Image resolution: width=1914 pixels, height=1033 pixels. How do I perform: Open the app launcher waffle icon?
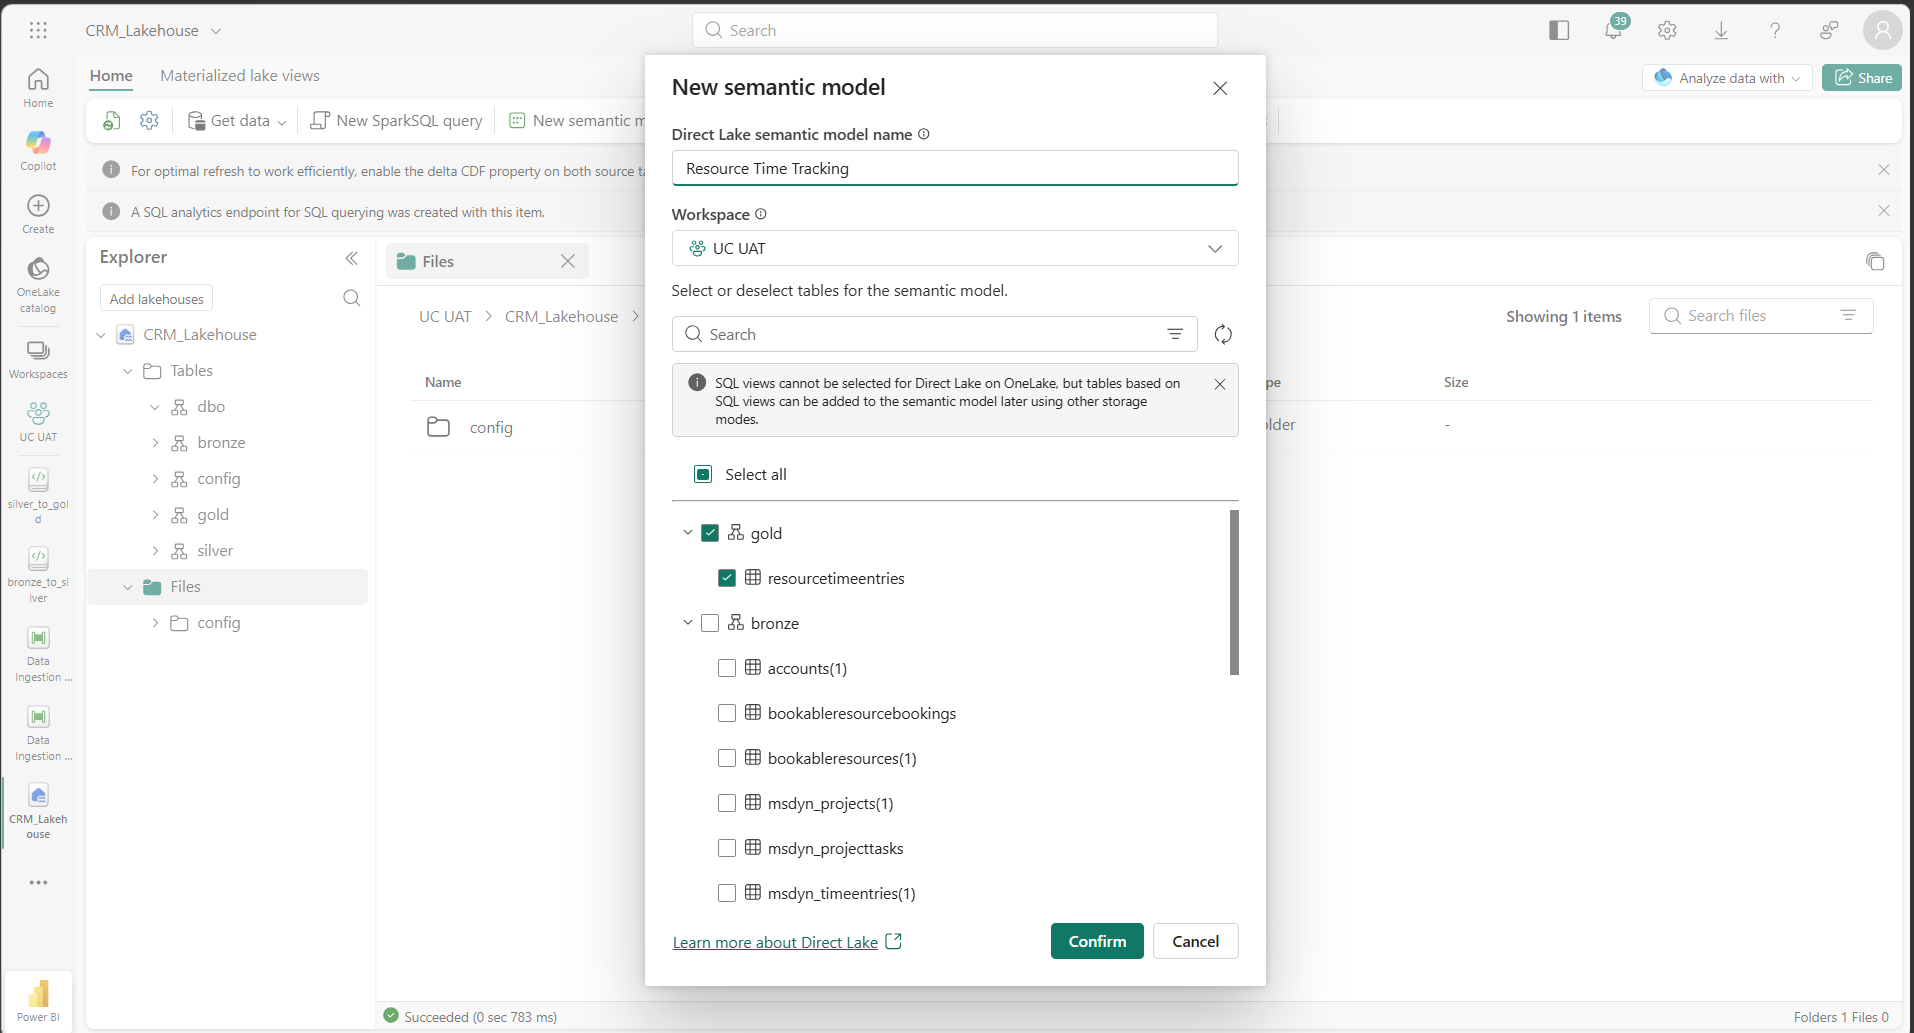coord(38,30)
